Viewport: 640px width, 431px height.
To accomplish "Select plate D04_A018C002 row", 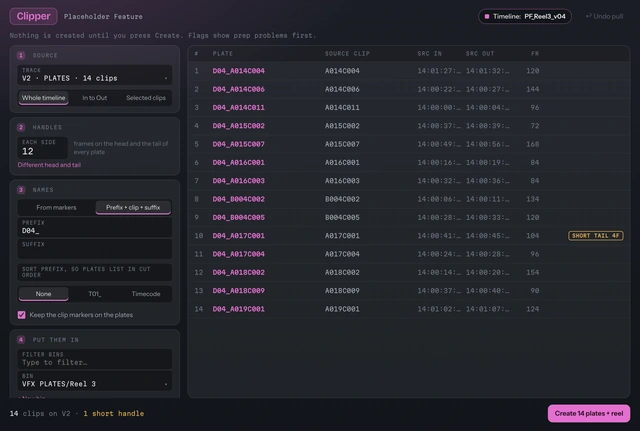I will point(409,272).
